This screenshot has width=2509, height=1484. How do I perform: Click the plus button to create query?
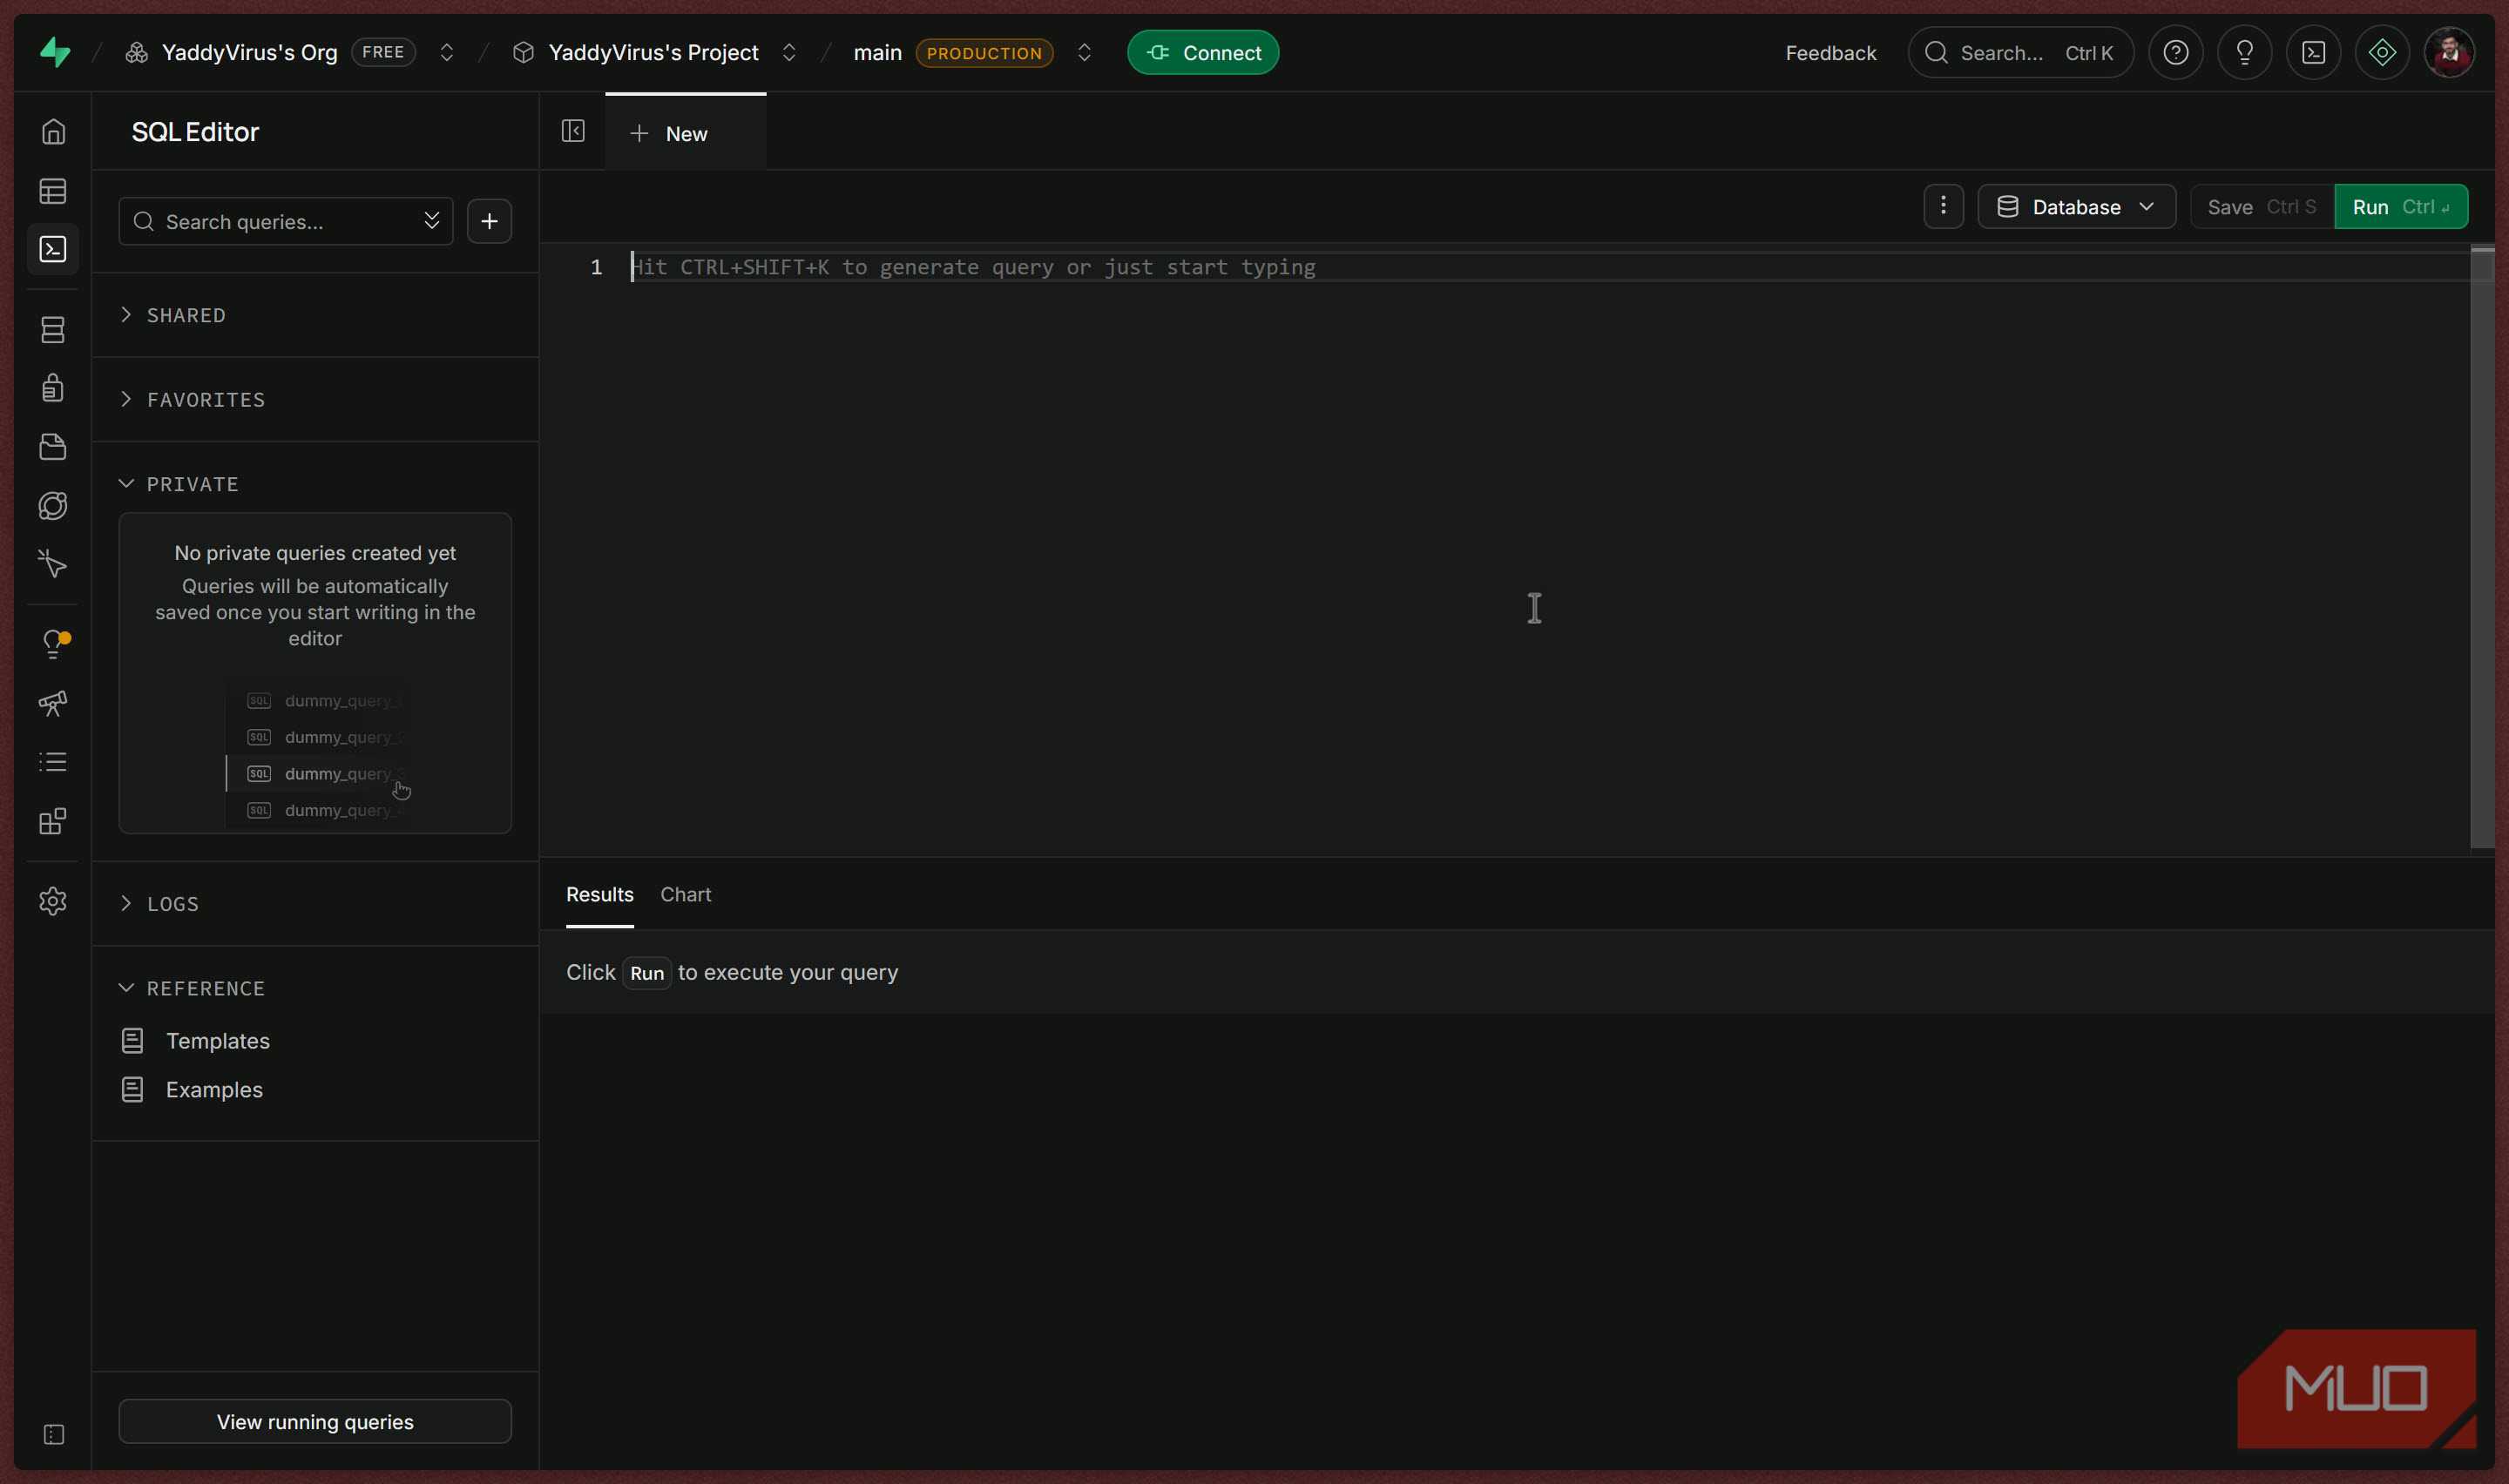click(489, 221)
